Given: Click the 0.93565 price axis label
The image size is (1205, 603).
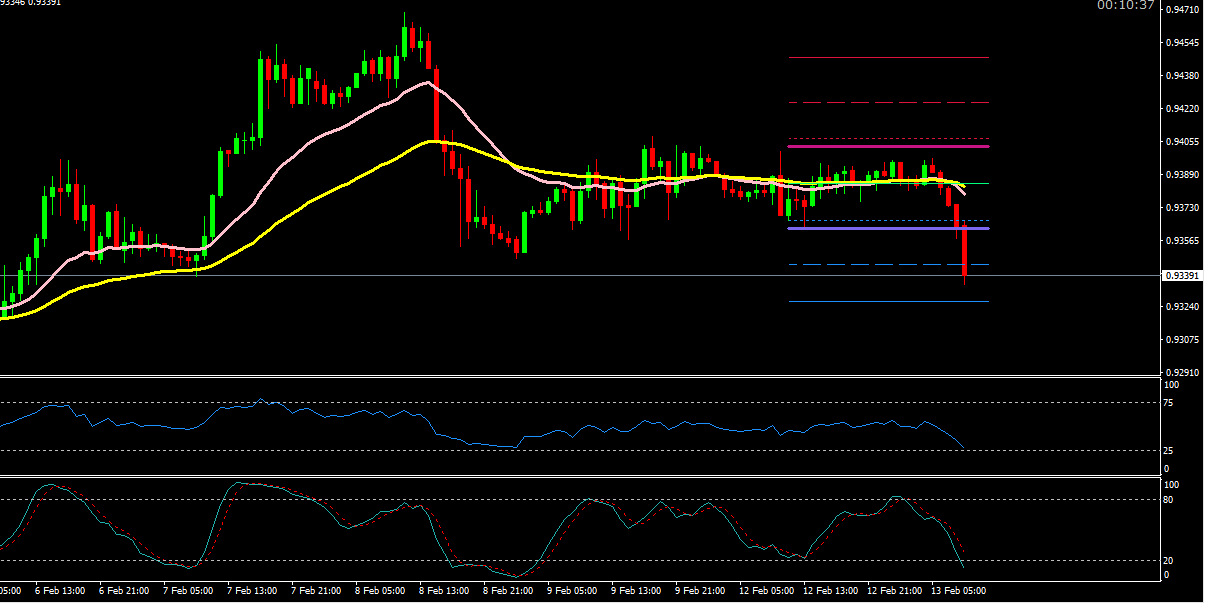Looking at the screenshot, I should (x=1185, y=241).
